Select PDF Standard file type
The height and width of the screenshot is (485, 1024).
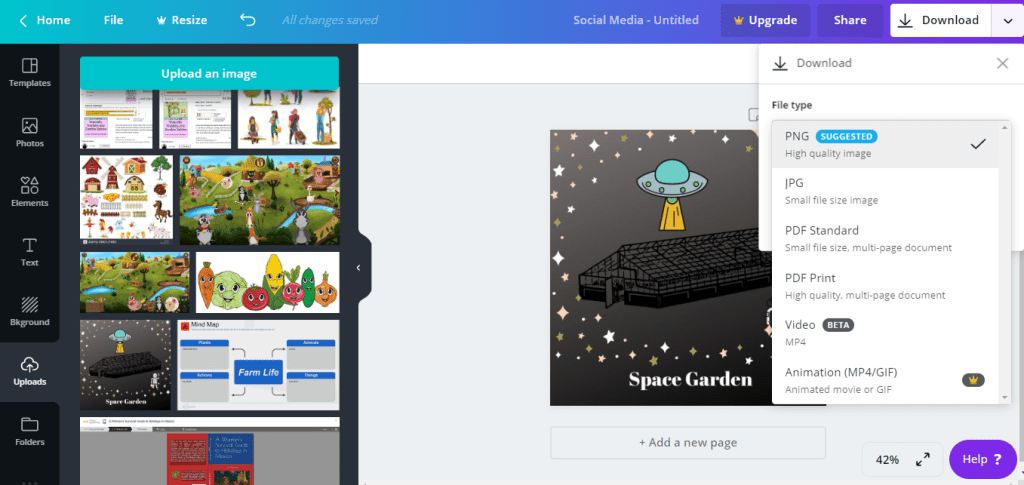(x=885, y=238)
